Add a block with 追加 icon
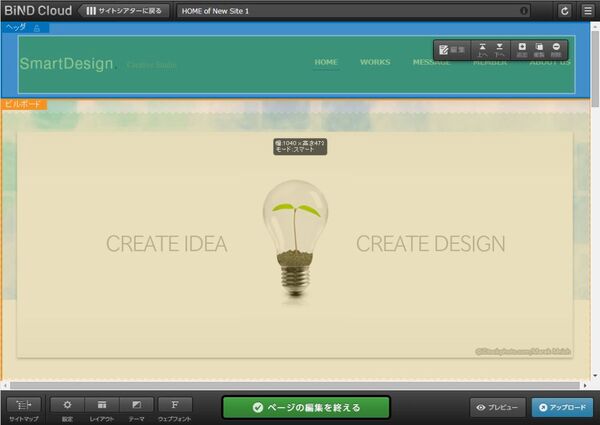 [521, 49]
